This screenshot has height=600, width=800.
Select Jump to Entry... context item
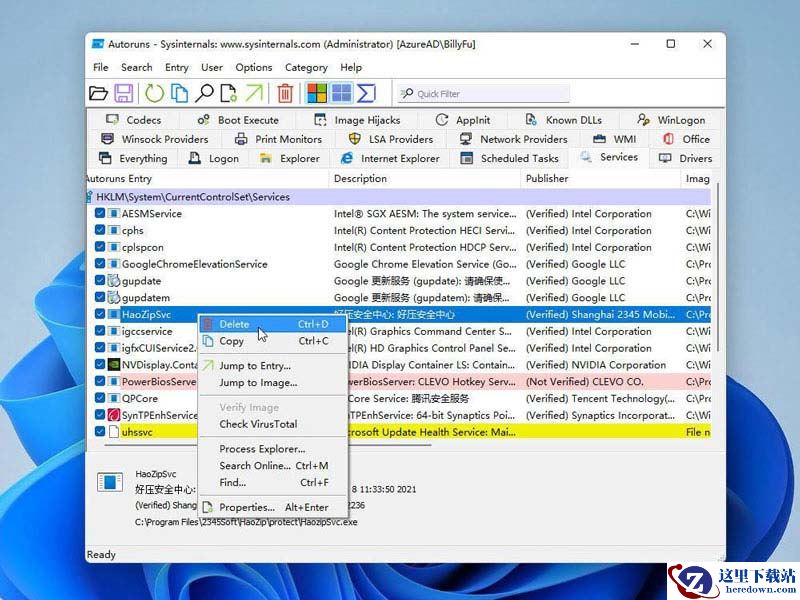[272, 365]
